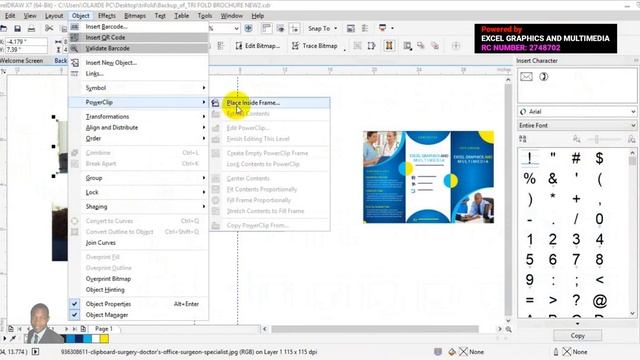The image size is (640, 360).
Task: Click the X position input field
Action: tap(27, 42)
